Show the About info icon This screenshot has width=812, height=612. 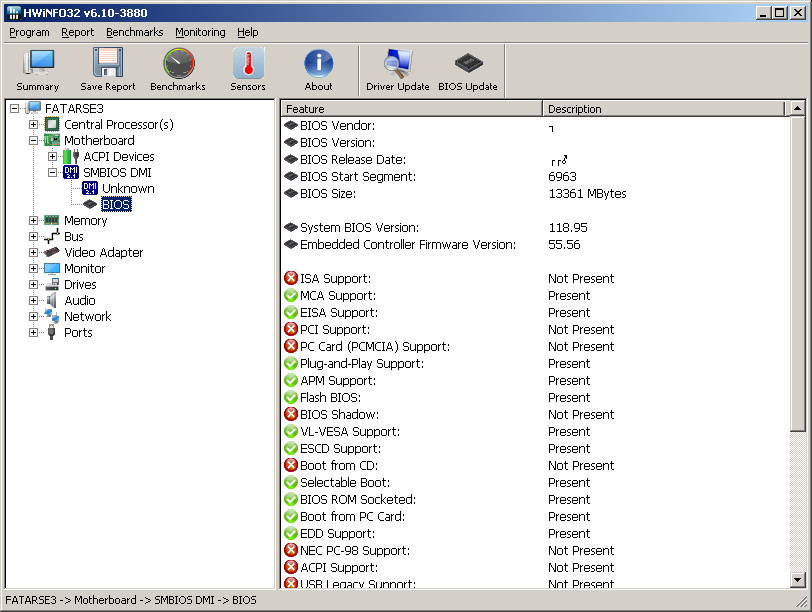[318, 63]
